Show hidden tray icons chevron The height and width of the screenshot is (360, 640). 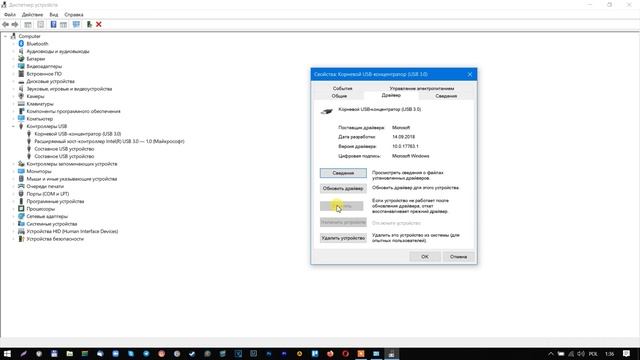pyautogui.click(x=551, y=353)
